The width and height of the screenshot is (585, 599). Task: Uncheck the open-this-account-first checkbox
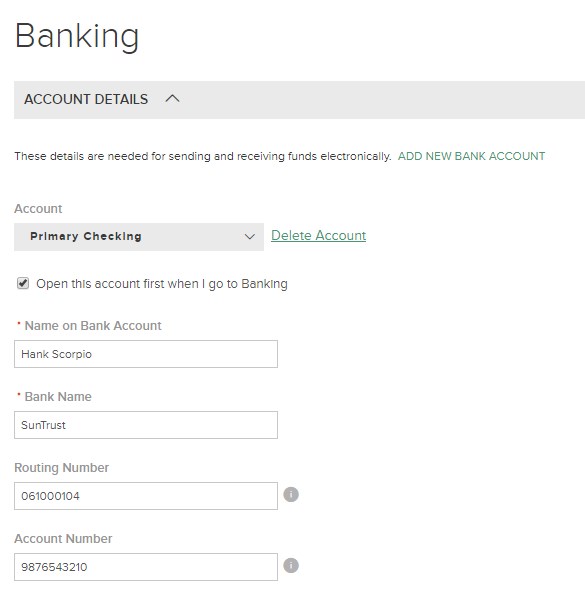pyautogui.click(x=23, y=283)
